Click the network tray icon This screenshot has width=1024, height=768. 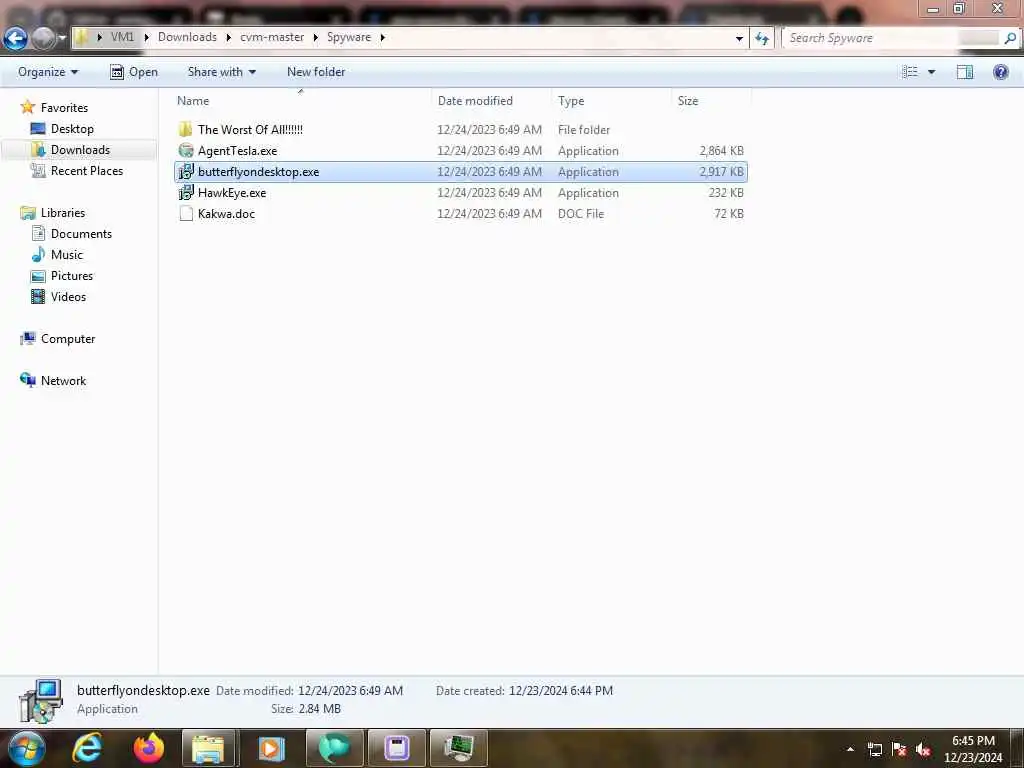874,750
